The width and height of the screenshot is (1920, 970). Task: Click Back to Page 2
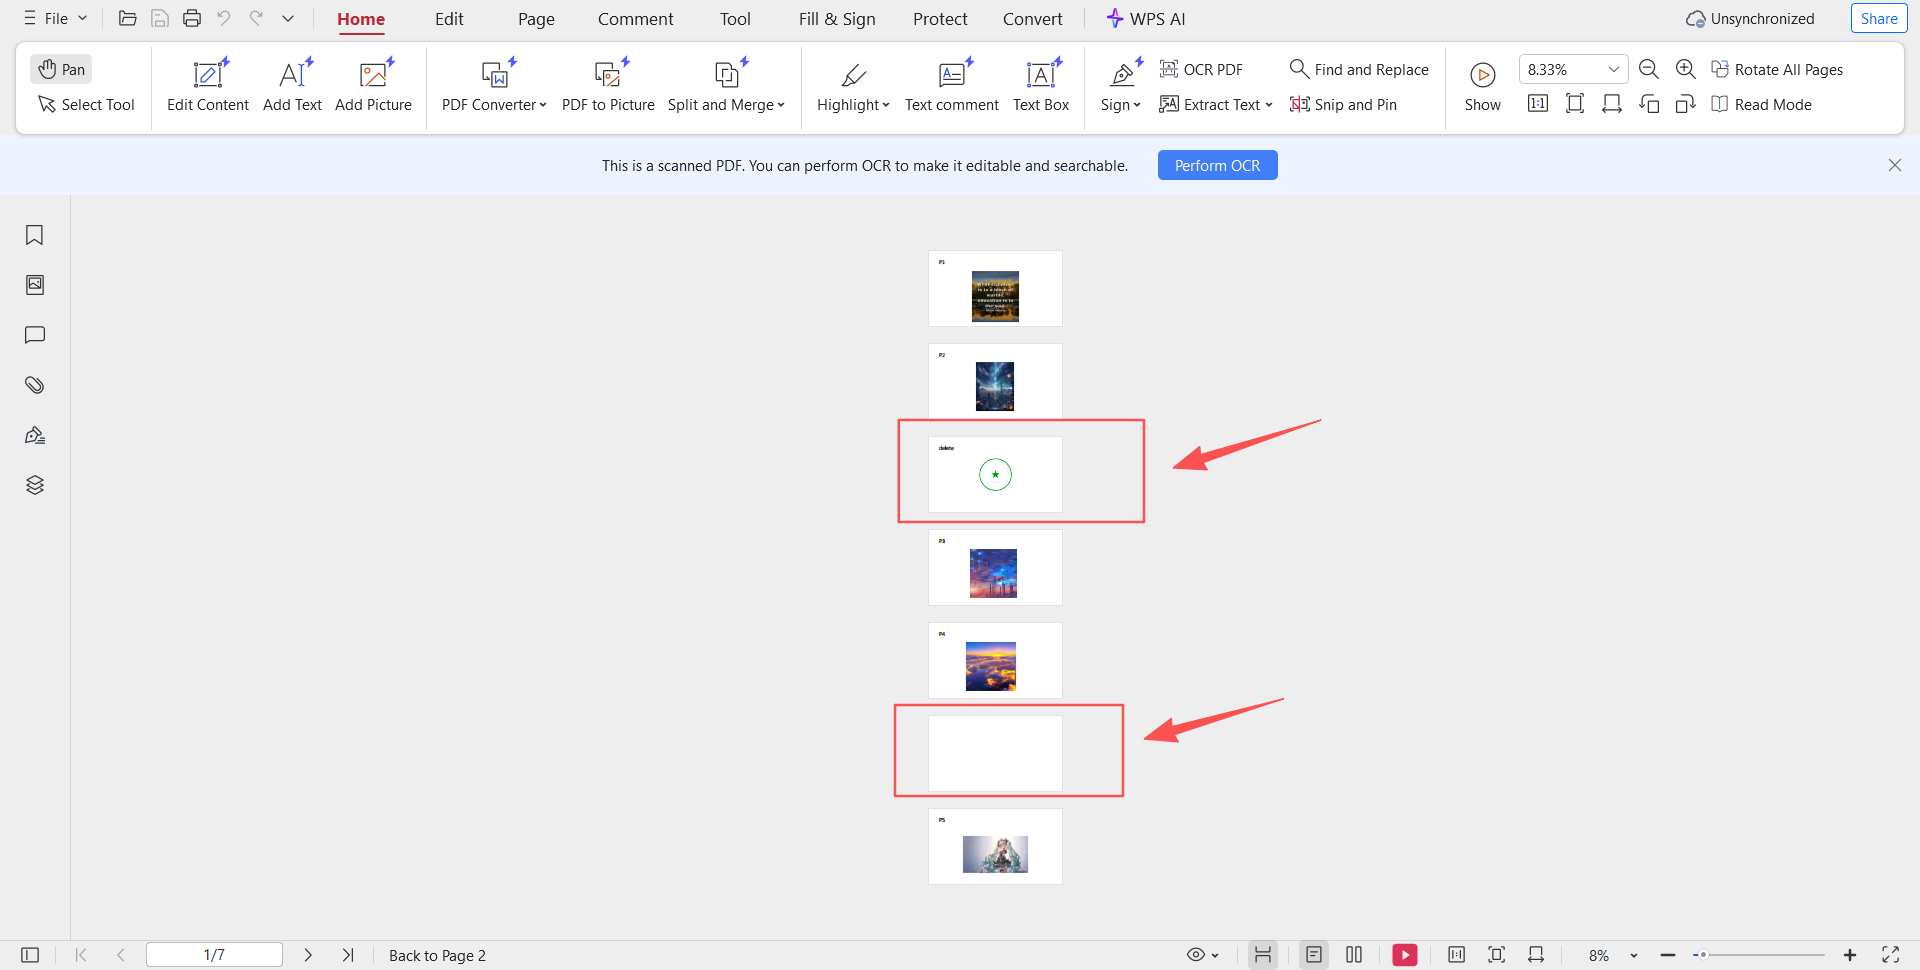(437, 955)
